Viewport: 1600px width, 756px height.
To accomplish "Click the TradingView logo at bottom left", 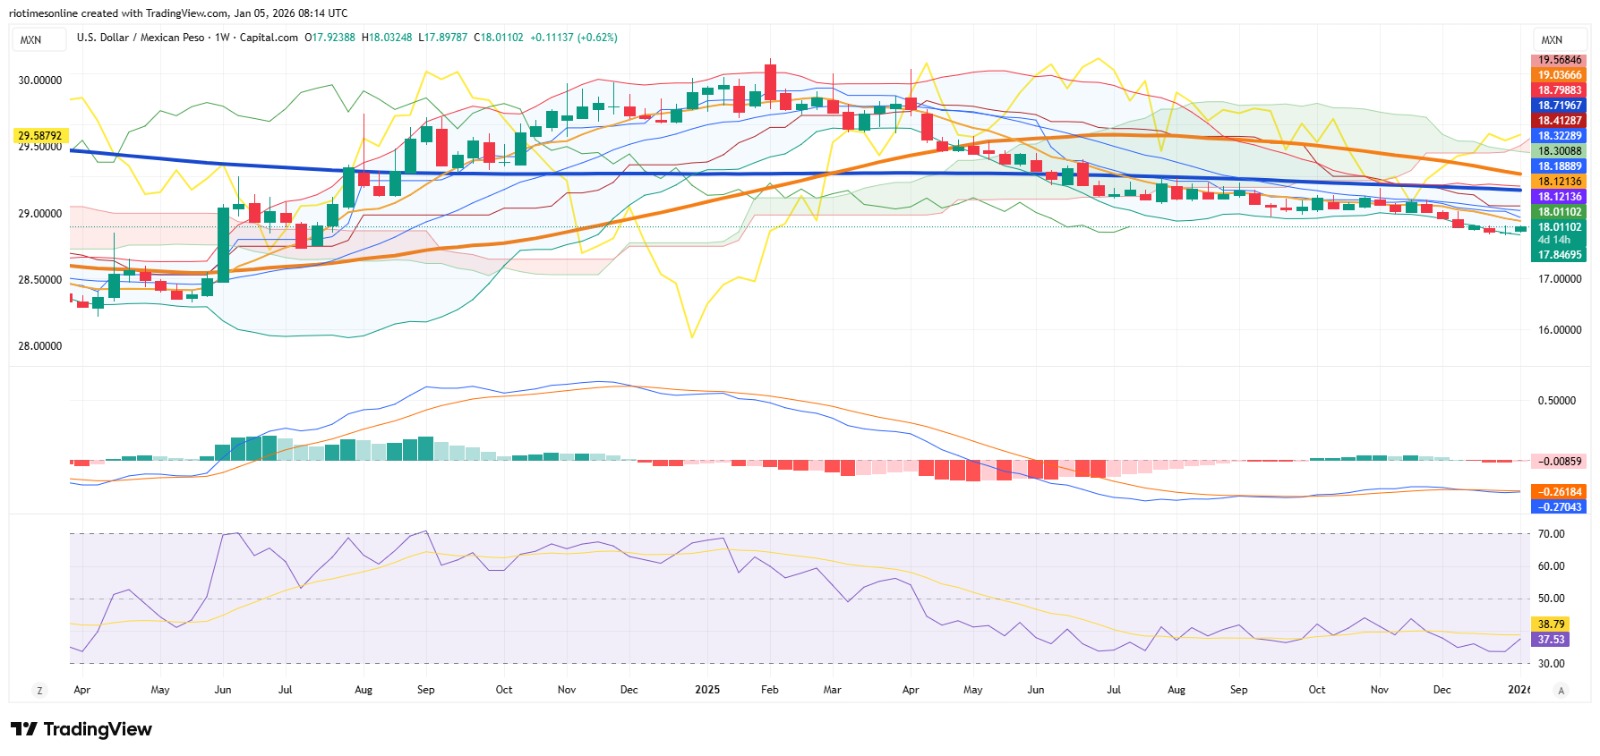I will point(81,729).
